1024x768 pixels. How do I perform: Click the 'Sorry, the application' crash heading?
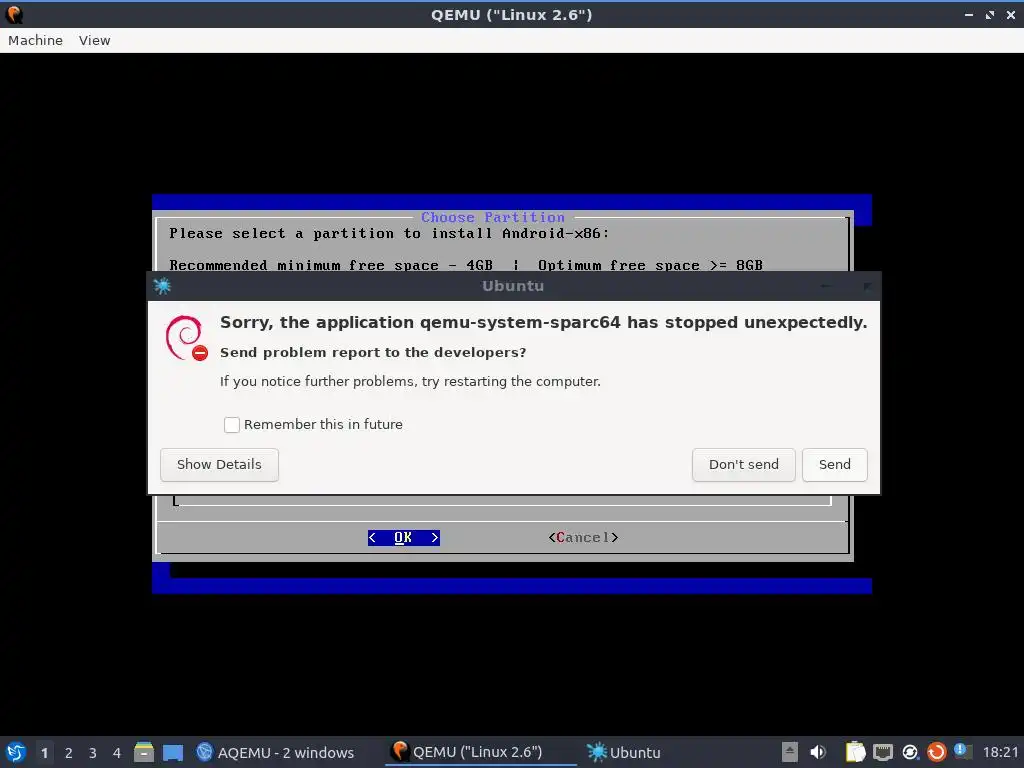pos(543,323)
